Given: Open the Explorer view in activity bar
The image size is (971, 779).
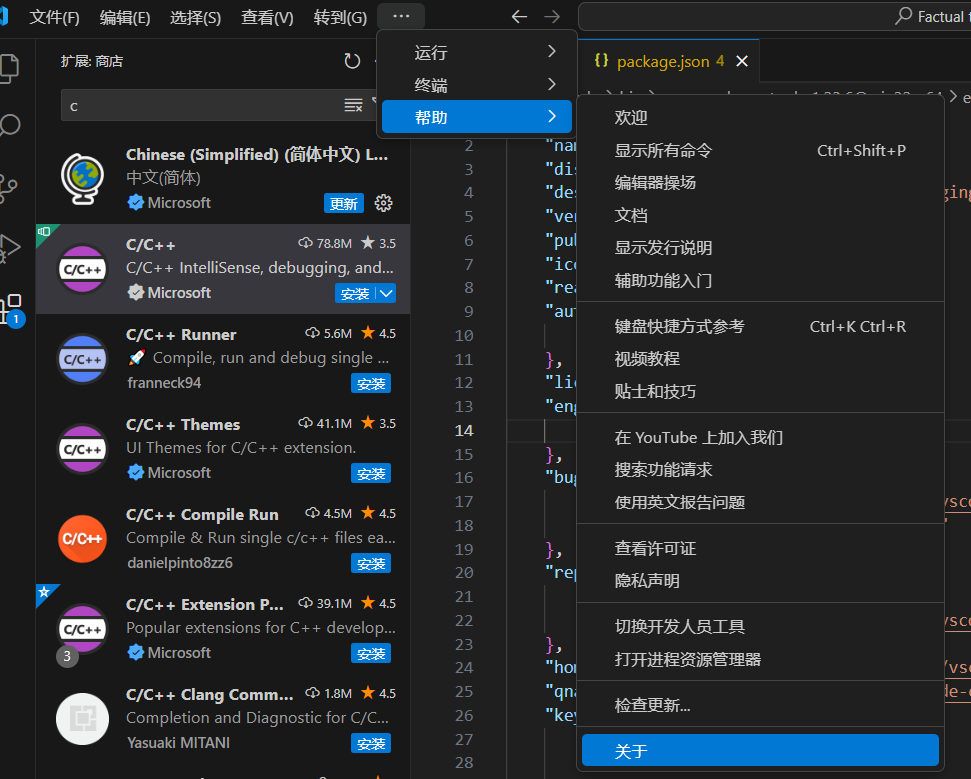Looking at the screenshot, I should pyautogui.click(x=10, y=69).
